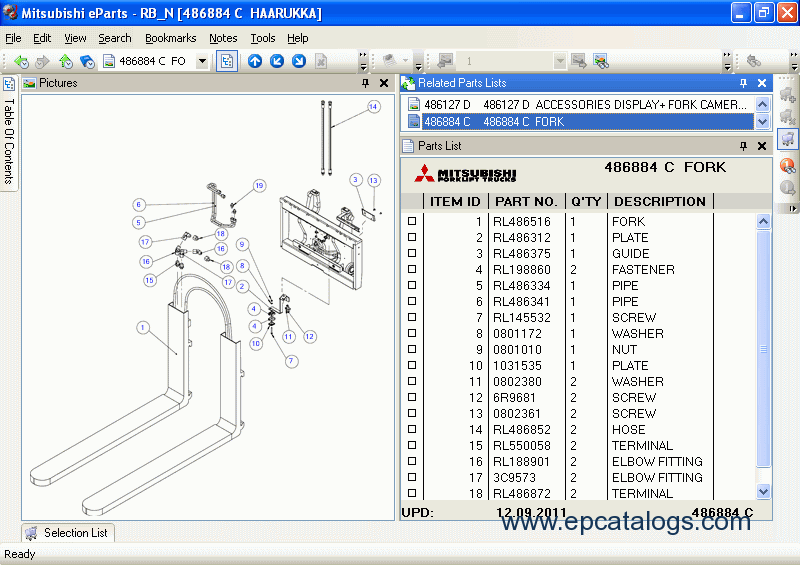
Task: Check the box for item 3 GUIDE
Action: pyautogui.click(x=412, y=253)
